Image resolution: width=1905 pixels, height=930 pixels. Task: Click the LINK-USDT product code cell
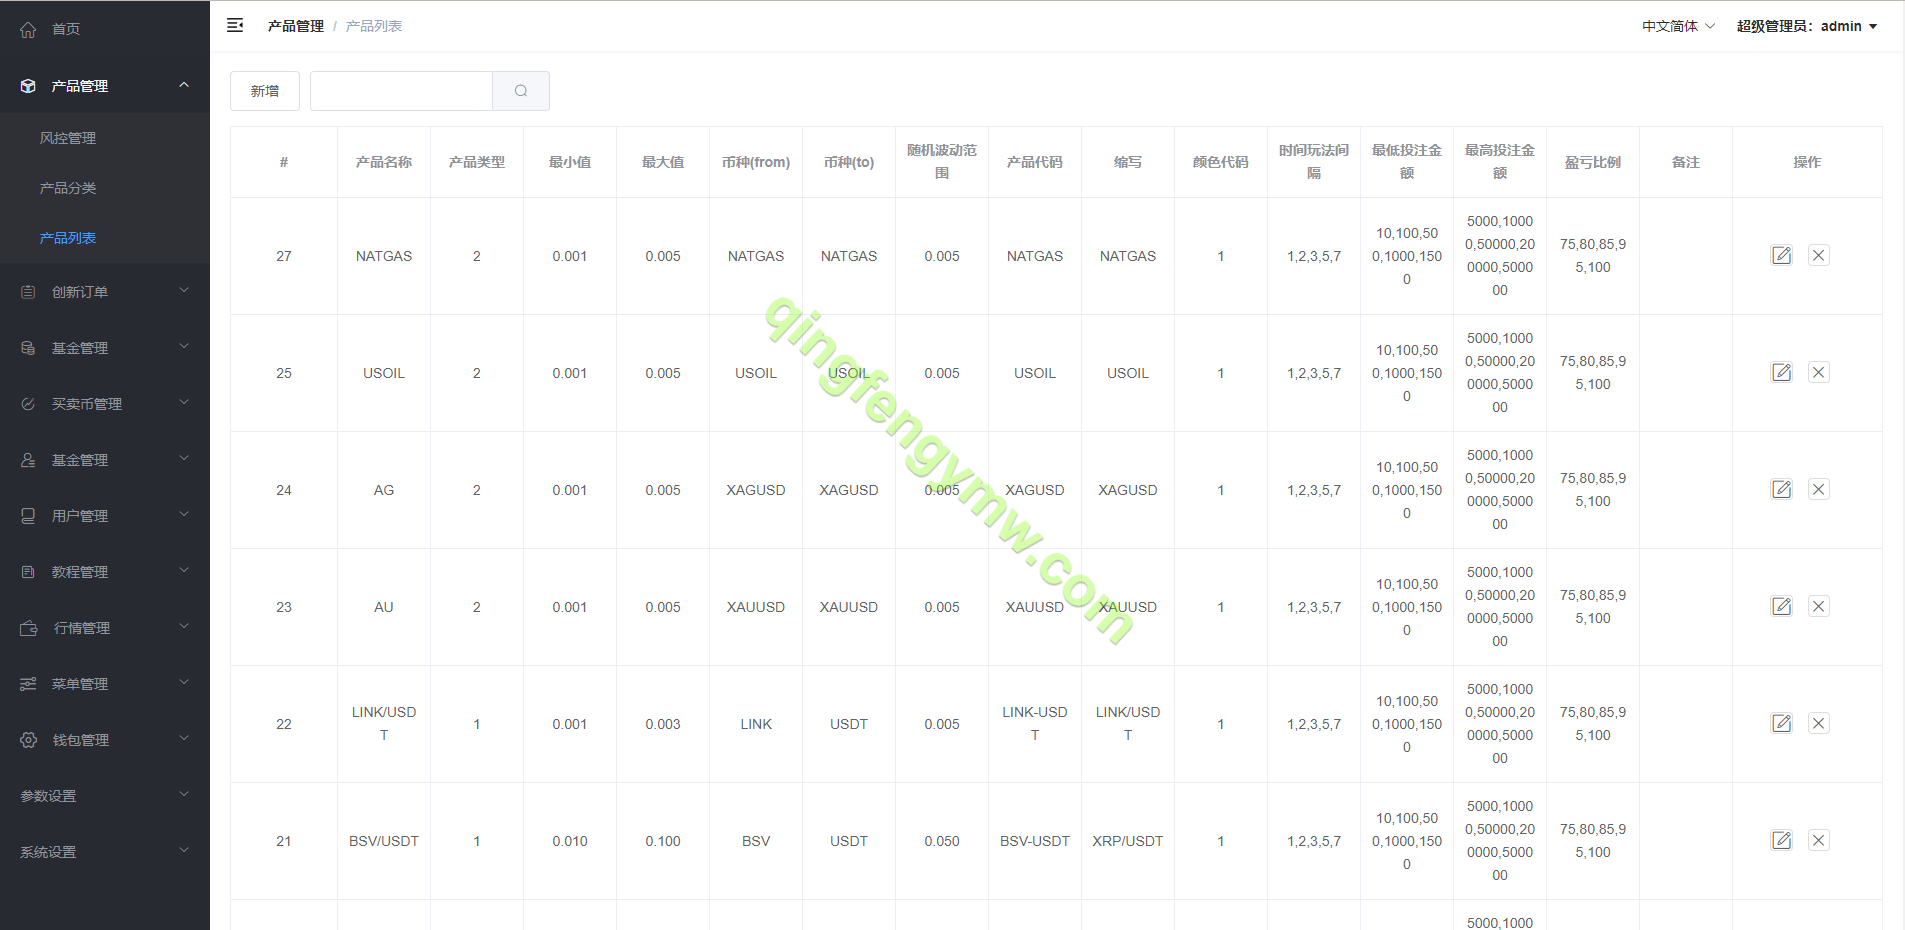point(1035,723)
